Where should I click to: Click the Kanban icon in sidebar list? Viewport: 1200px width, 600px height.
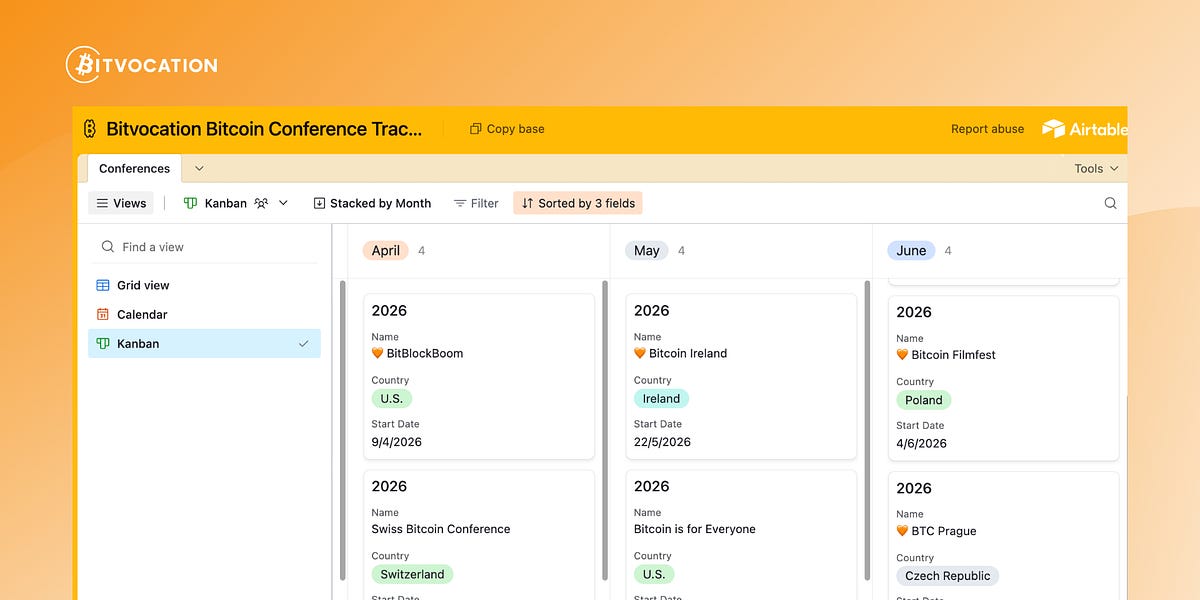pos(103,343)
